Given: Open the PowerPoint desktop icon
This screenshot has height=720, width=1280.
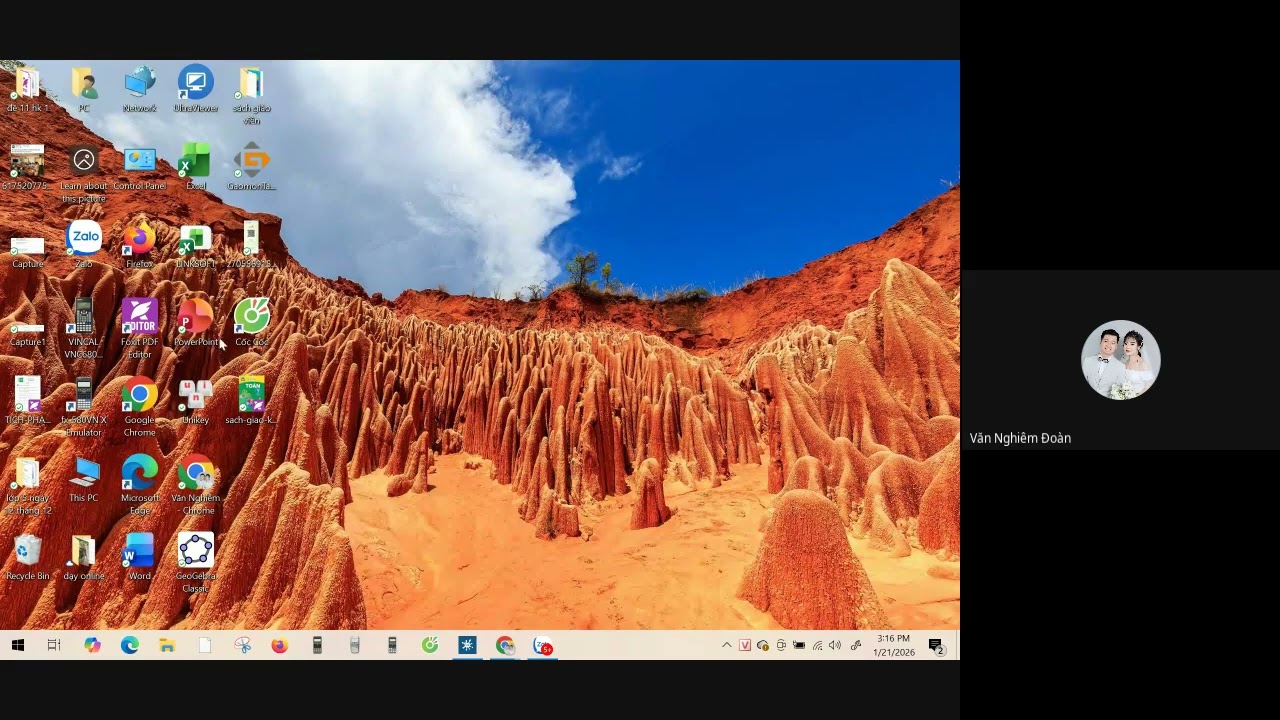Looking at the screenshot, I should (196, 324).
